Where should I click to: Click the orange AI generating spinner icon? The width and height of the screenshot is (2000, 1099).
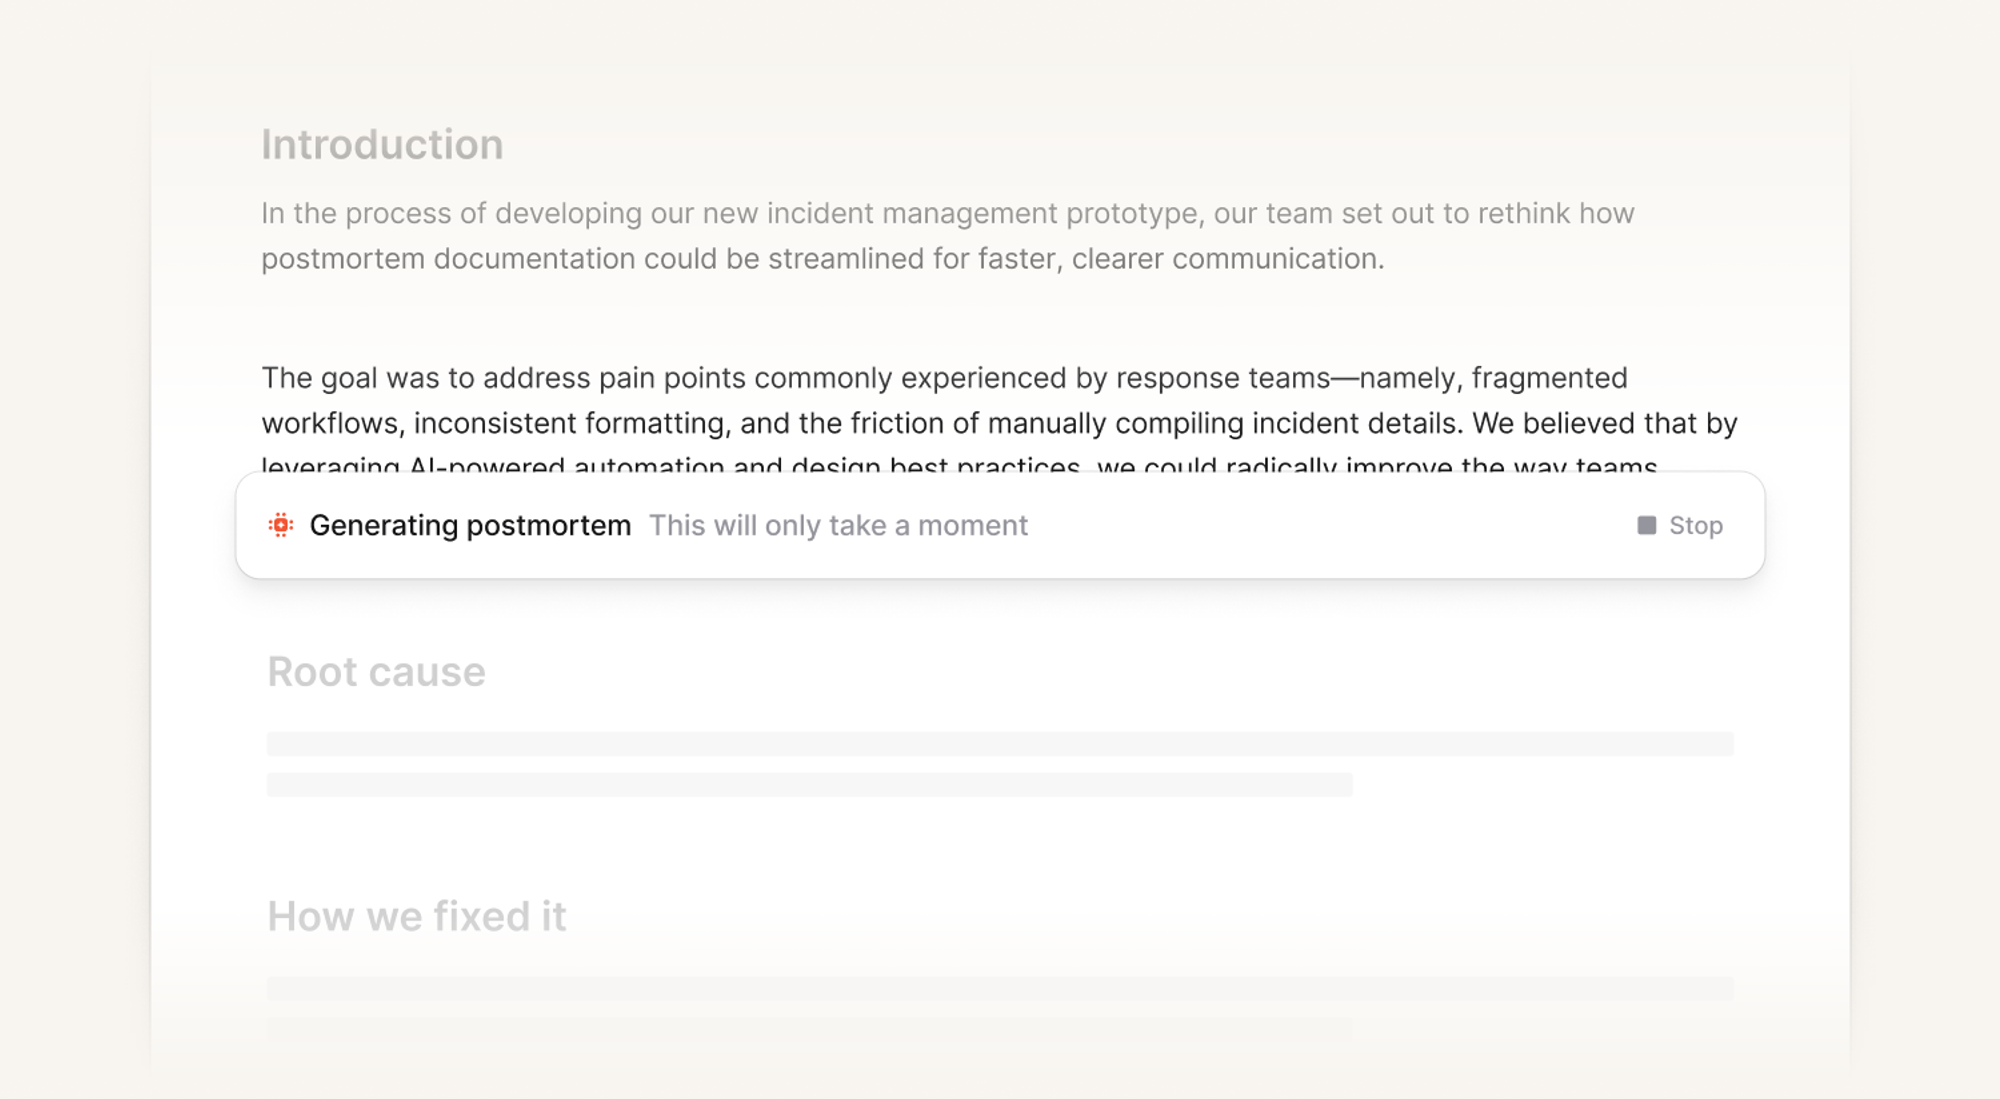[281, 525]
